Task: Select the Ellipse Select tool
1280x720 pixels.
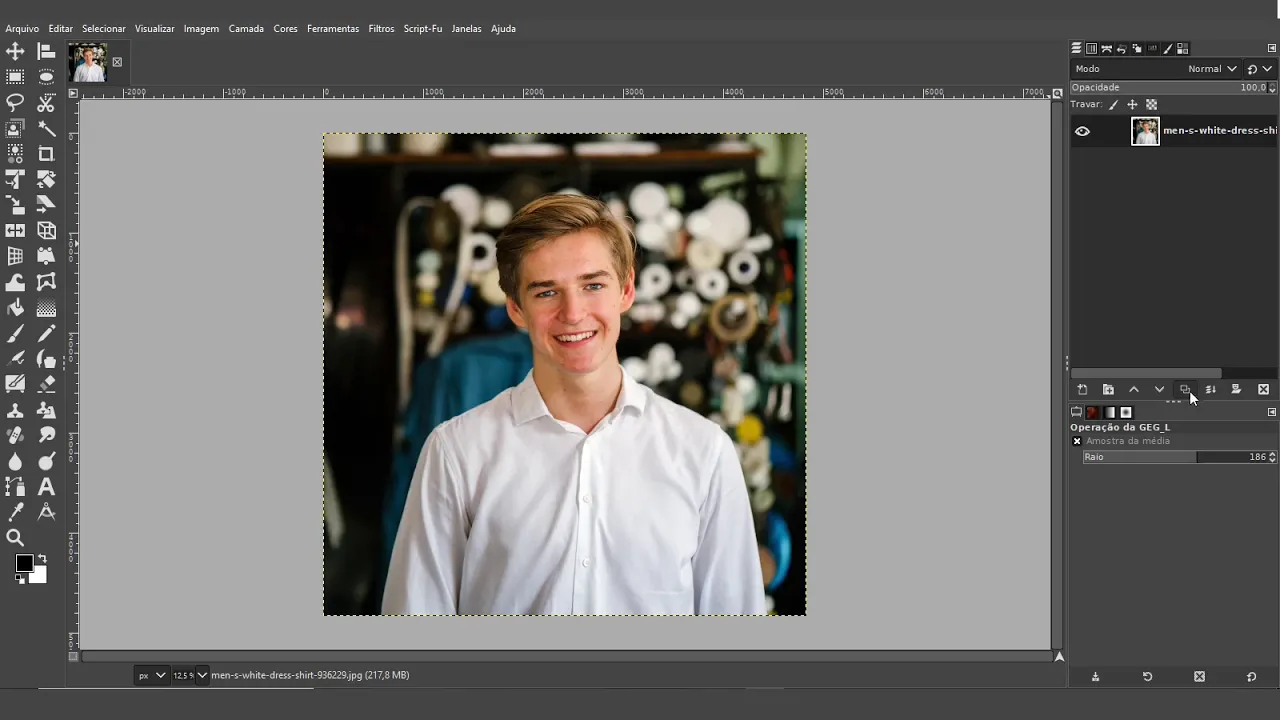Action: (x=46, y=77)
